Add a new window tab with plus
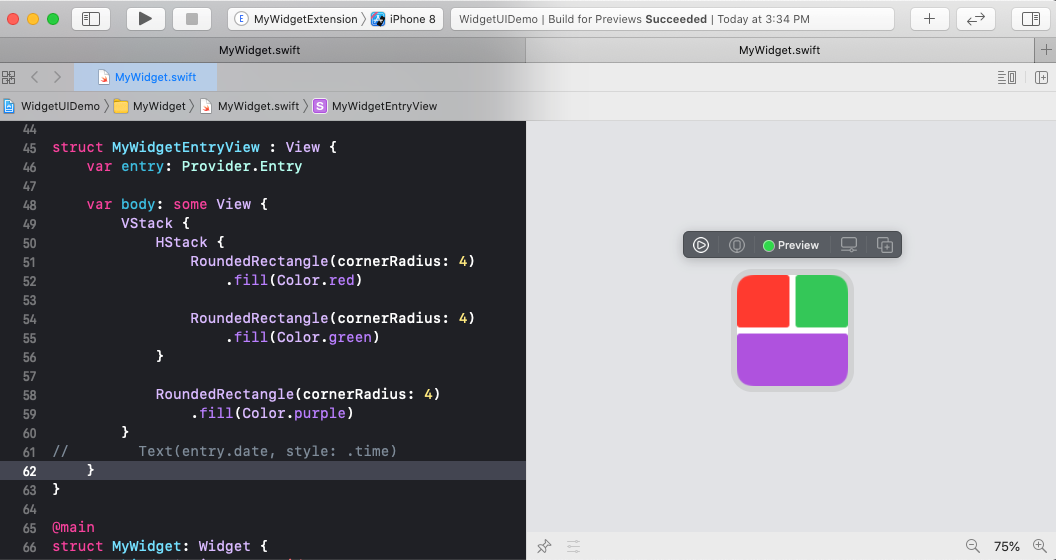Image resolution: width=1056 pixels, height=560 pixels. click(x=1045, y=50)
